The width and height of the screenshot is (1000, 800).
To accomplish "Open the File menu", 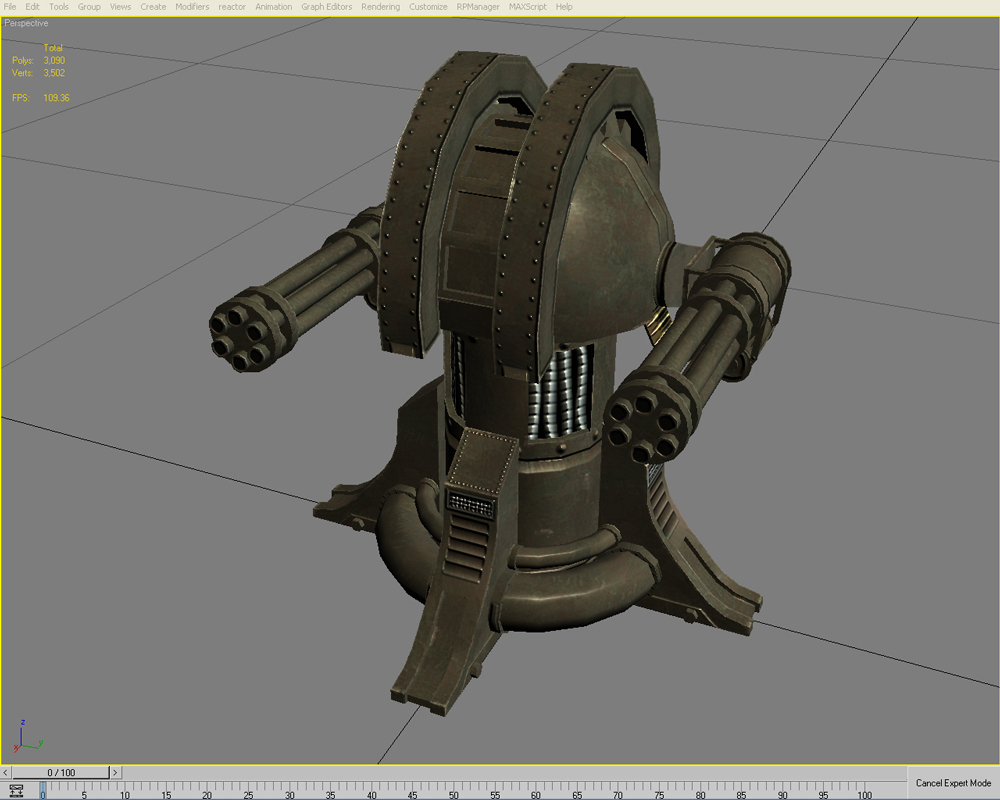I will point(10,7).
